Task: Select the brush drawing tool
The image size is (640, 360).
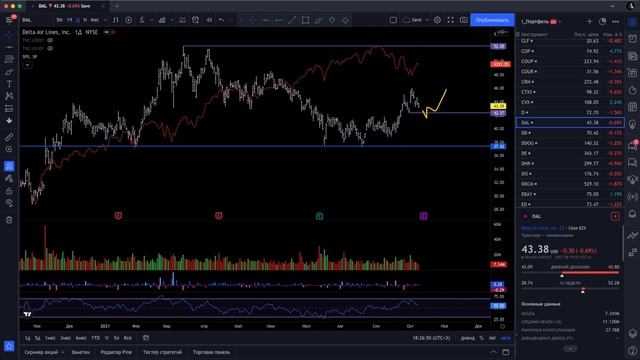Action: pyautogui.click(x=9, y=72)
